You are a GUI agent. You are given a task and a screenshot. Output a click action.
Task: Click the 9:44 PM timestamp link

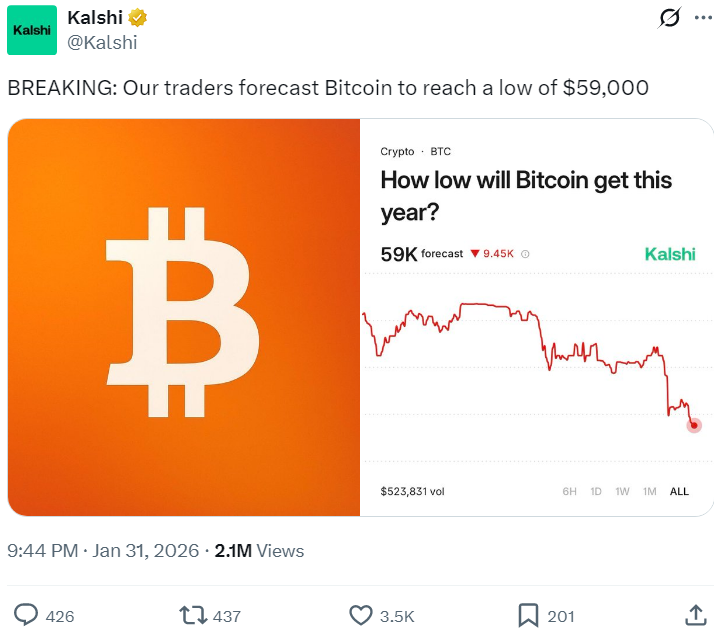[x=43, y=551]
